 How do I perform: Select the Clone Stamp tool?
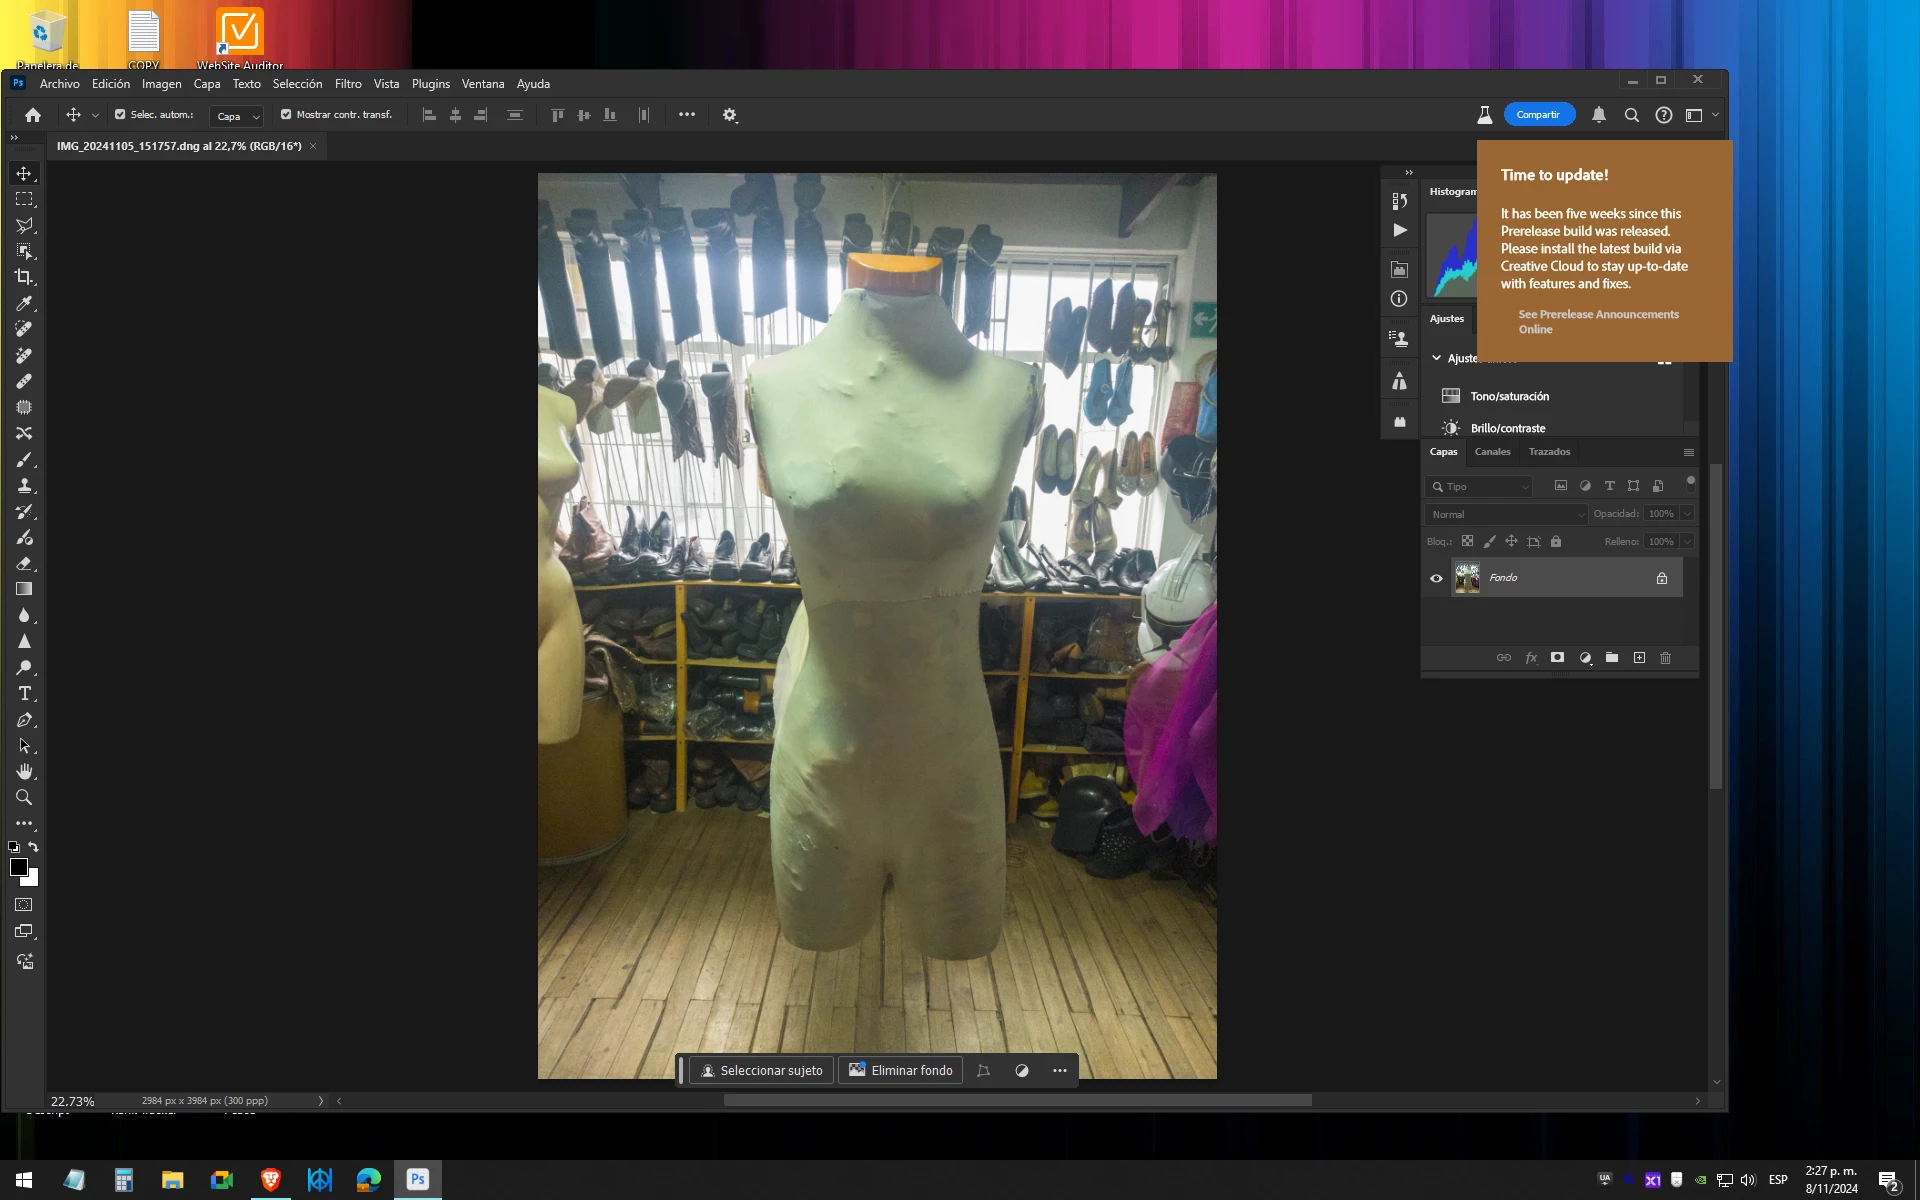click(x=24, y=485)
